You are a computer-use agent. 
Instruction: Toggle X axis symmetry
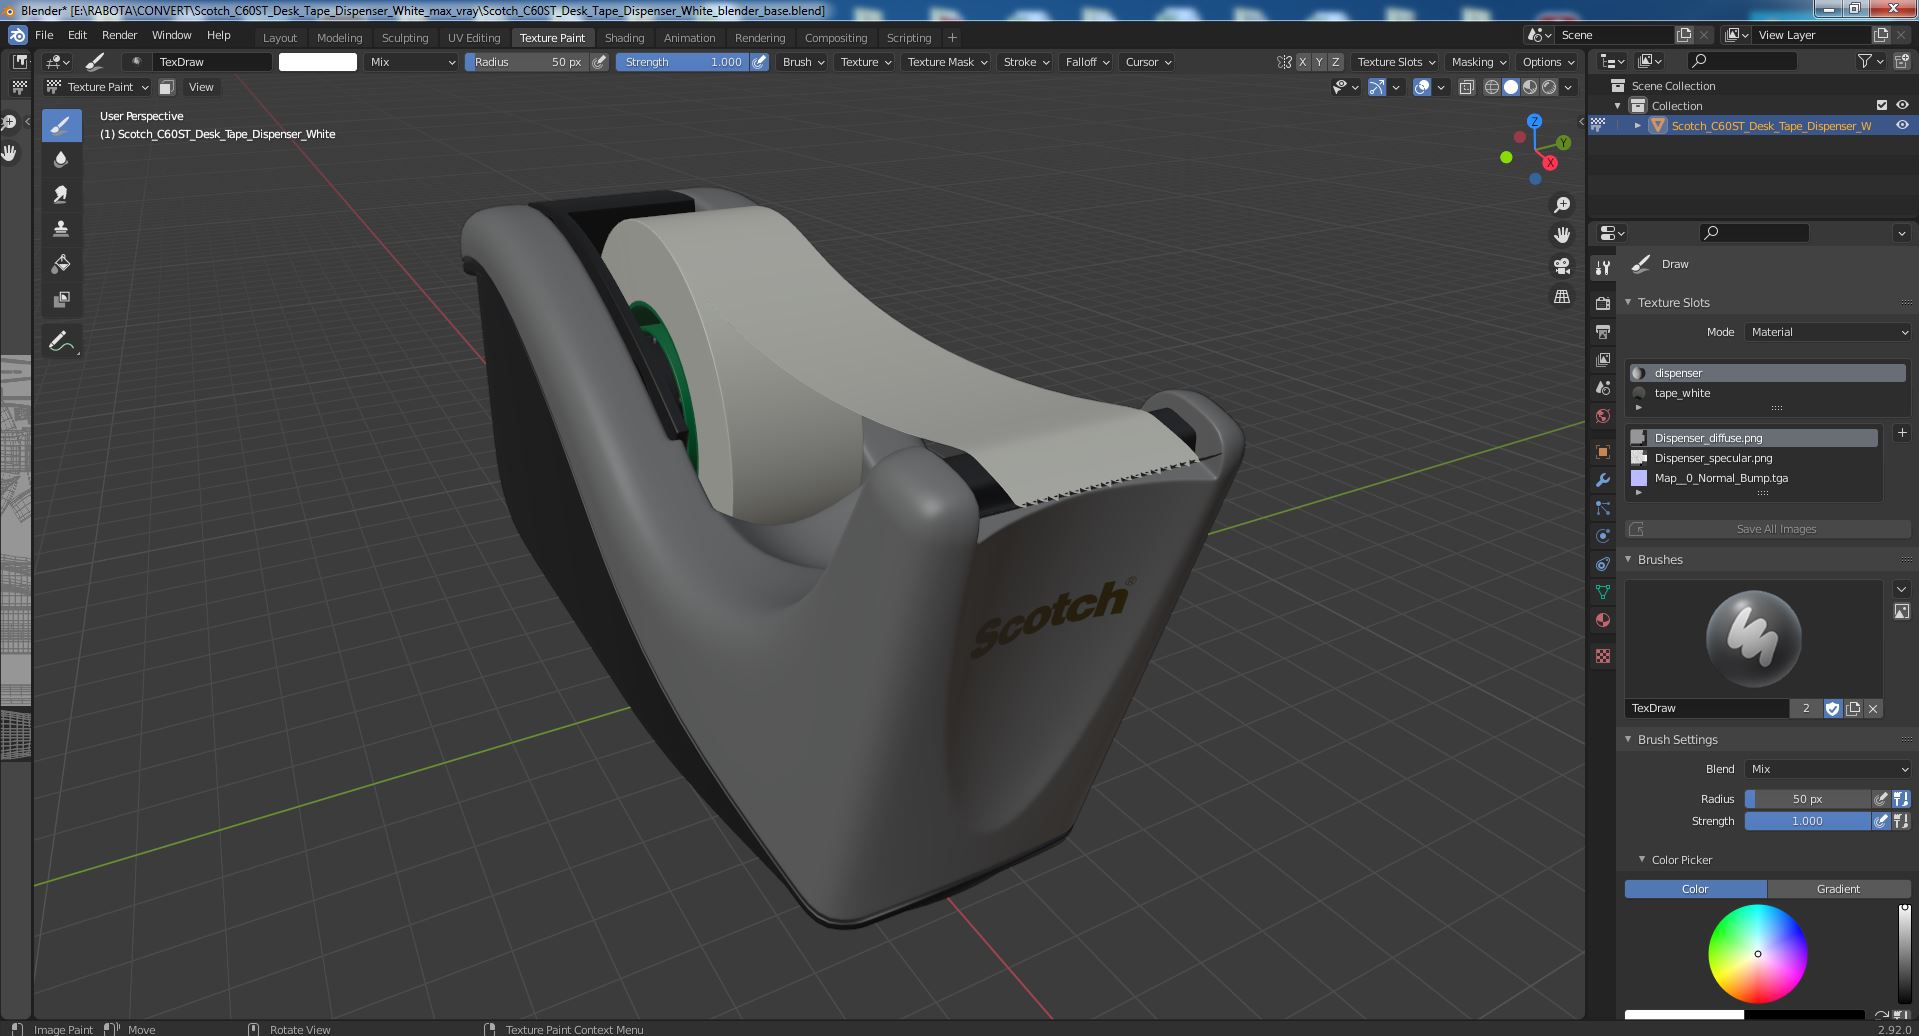click(1303, 62)
